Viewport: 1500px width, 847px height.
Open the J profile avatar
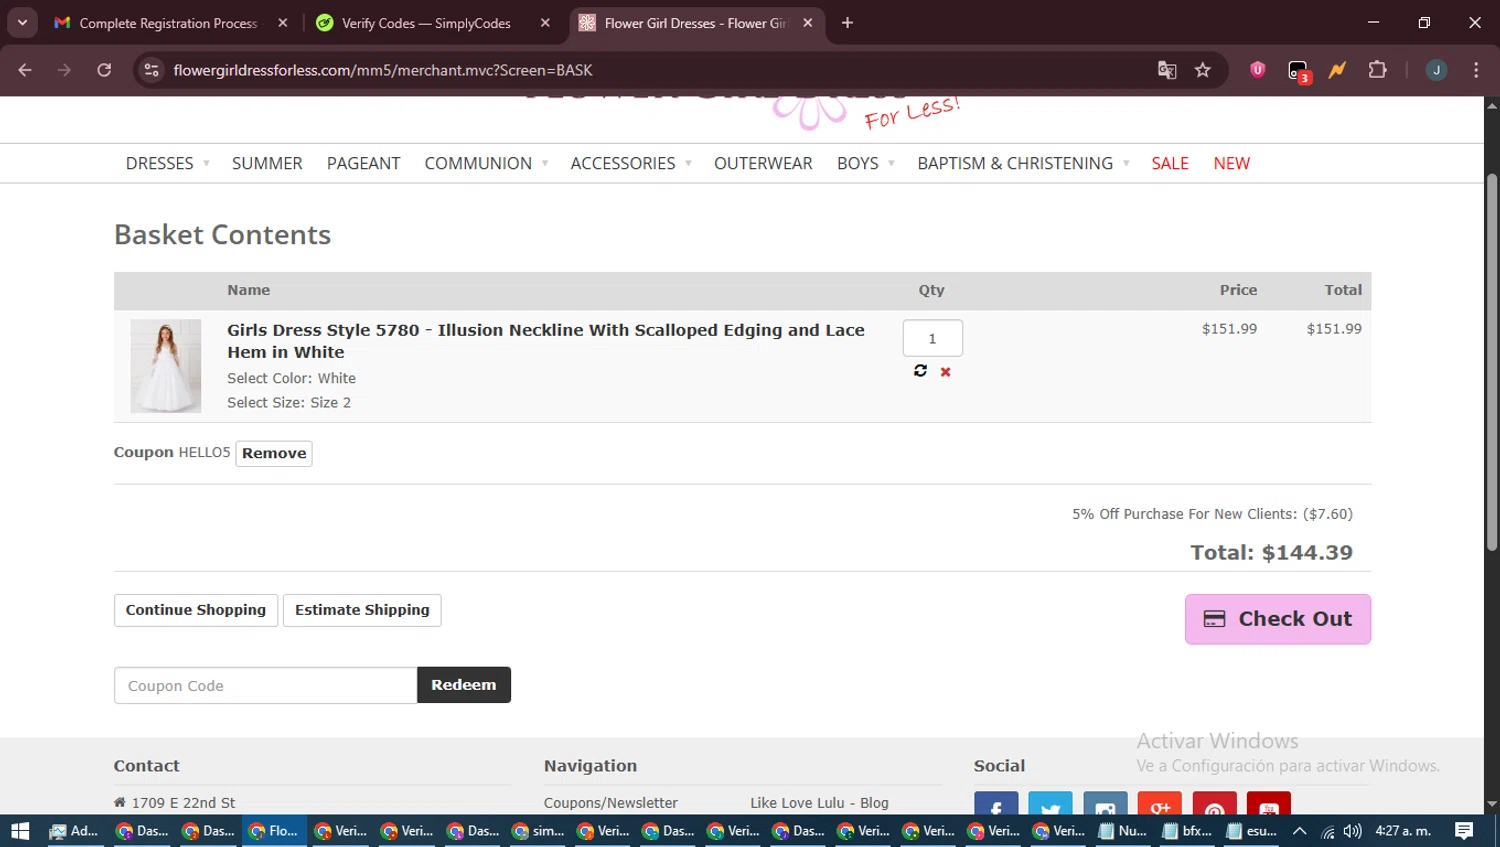(x=1436, y=70)
